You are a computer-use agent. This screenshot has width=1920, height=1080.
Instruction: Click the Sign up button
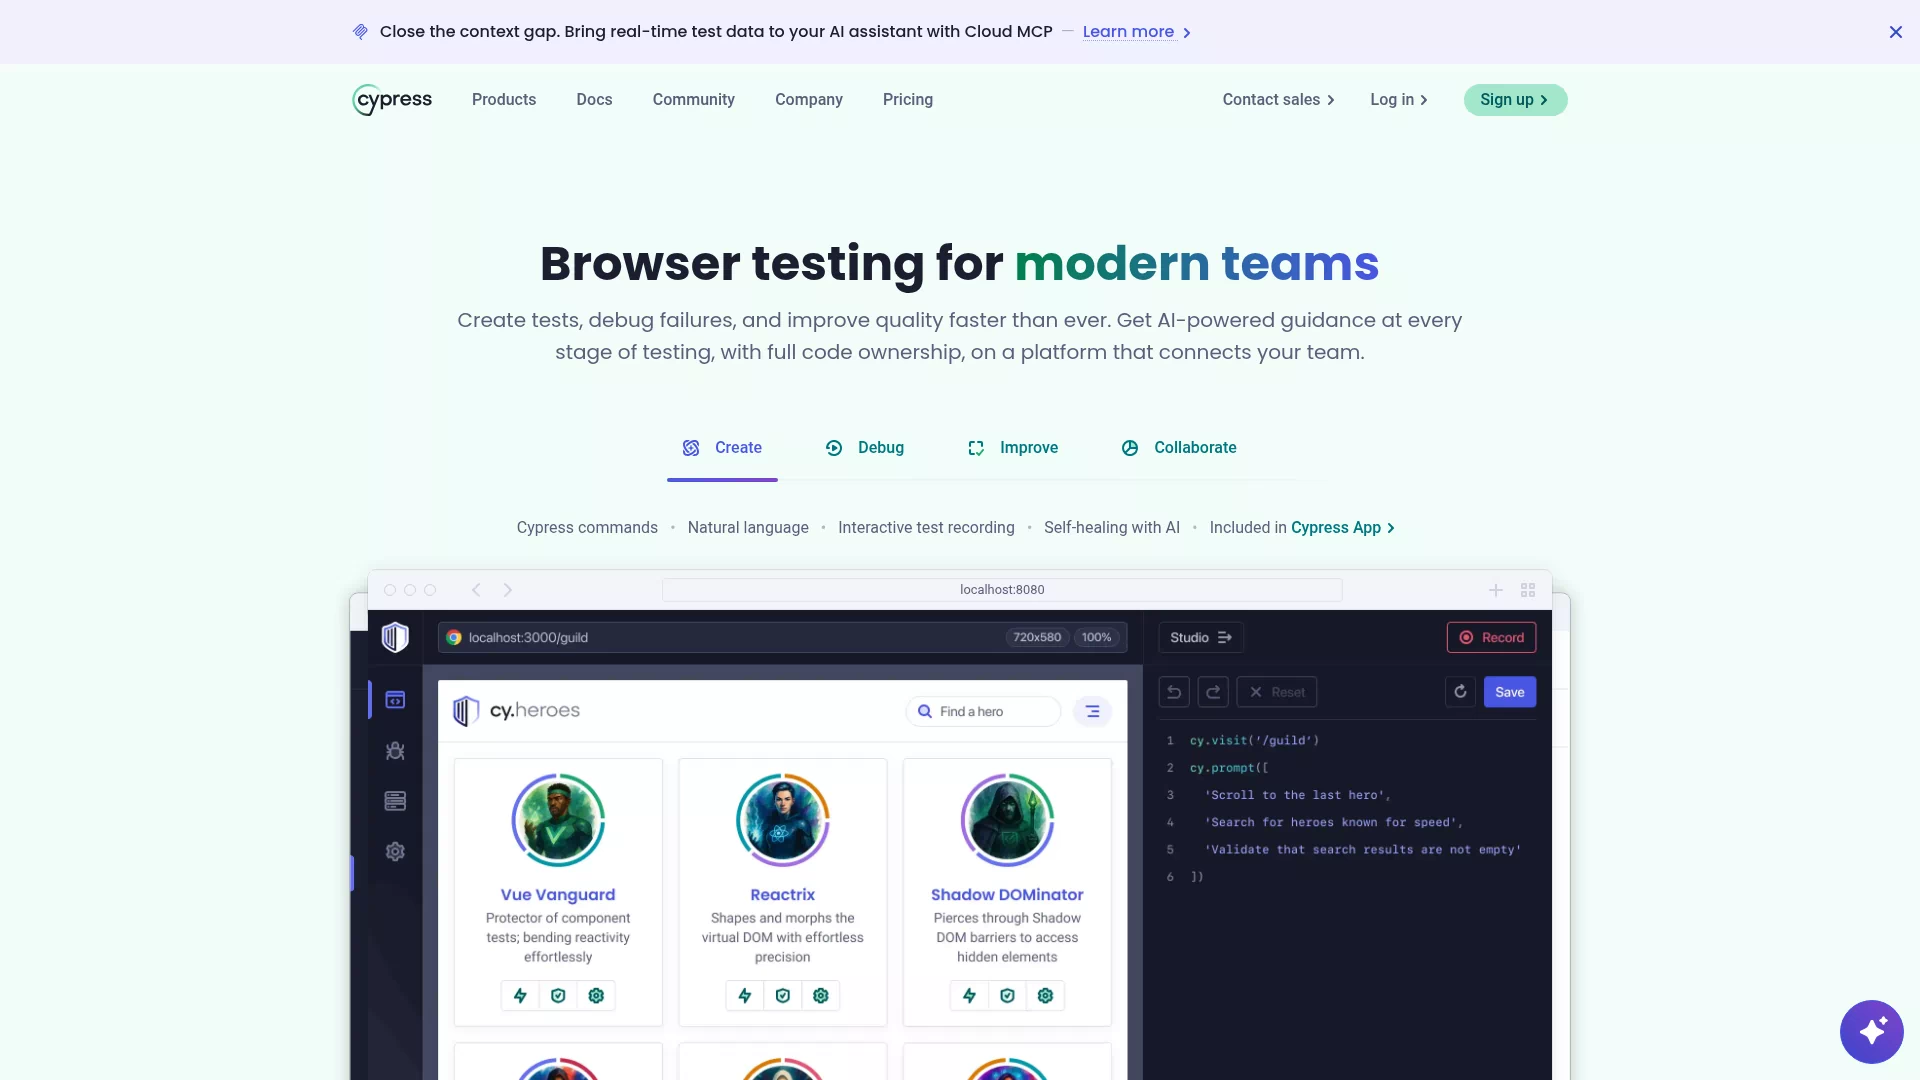pyautogui.click(x=1515, y=100)
